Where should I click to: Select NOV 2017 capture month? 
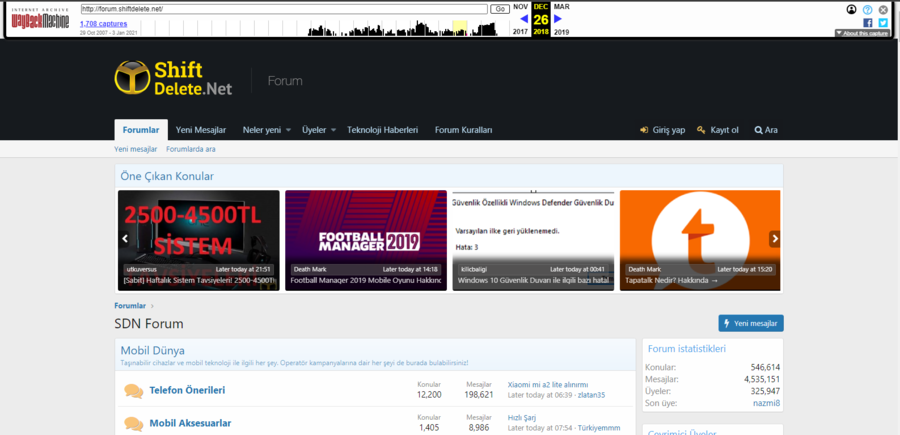(x=521, y=19)
